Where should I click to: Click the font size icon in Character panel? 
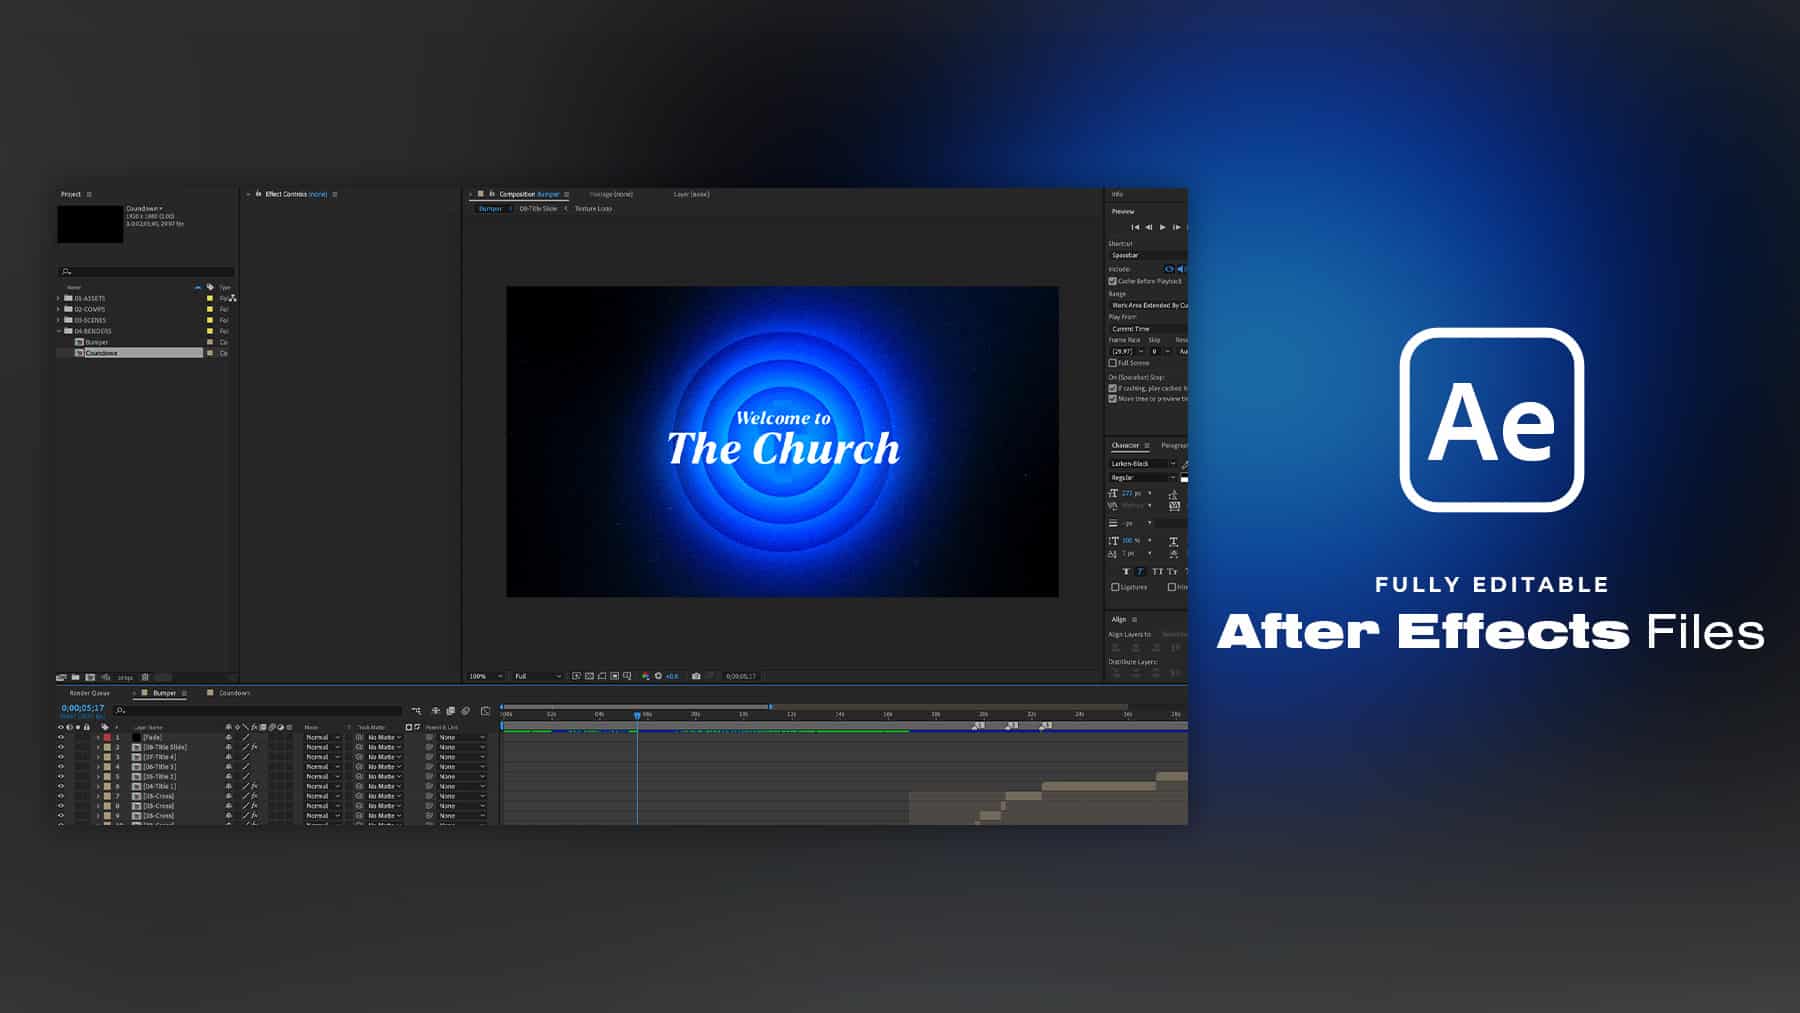click(x=1113, y=493)
